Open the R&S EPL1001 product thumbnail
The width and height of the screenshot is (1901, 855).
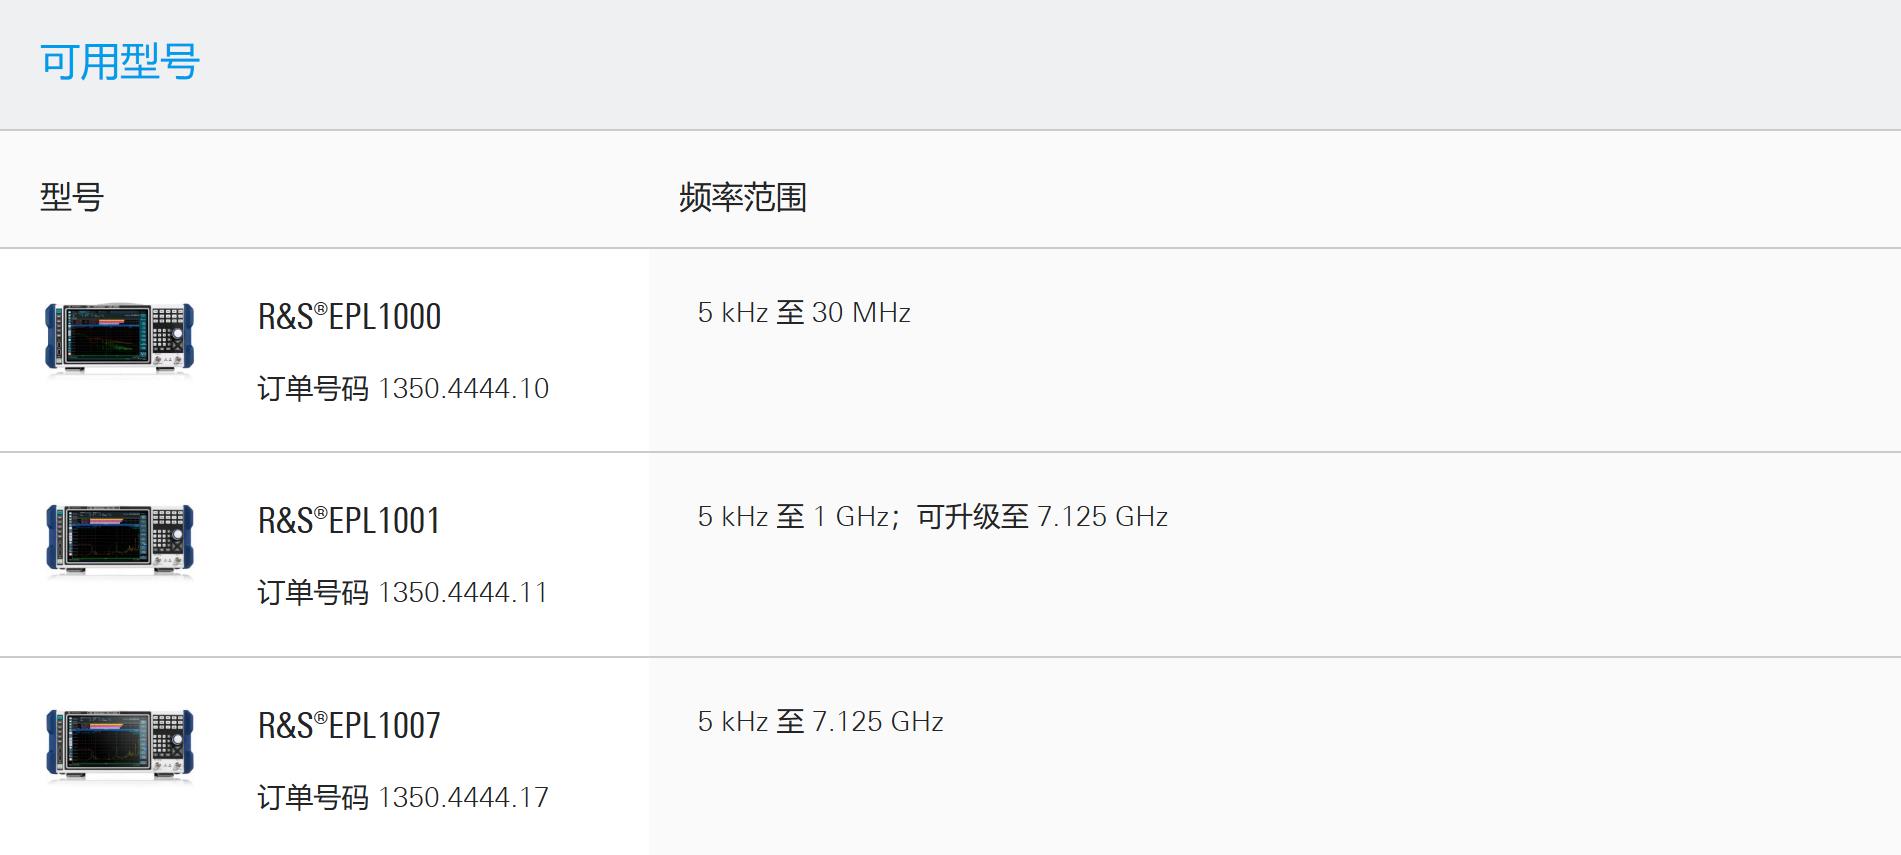click(x=119, y=541)
